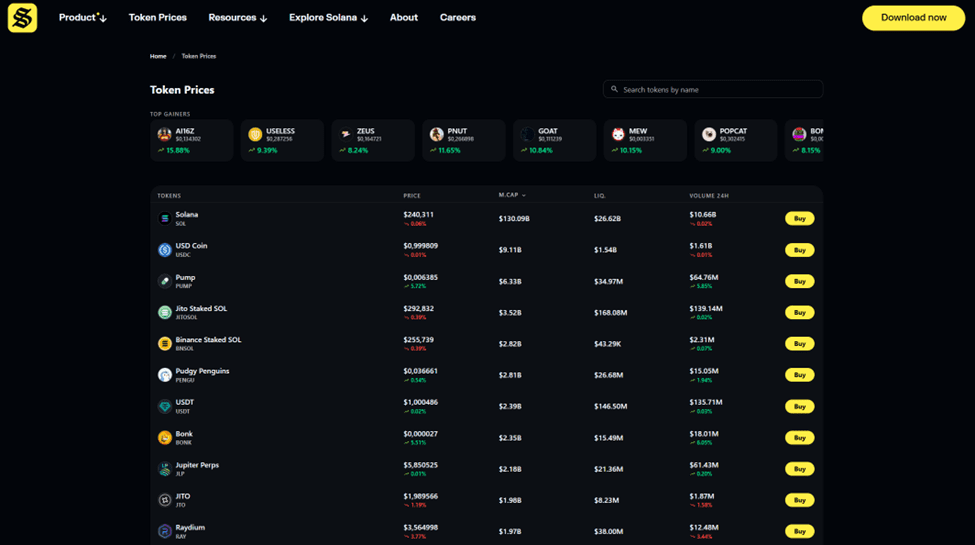Buy Raydium with its Buy button
Viewport: 975px width, 545px height.
[800, 531]
